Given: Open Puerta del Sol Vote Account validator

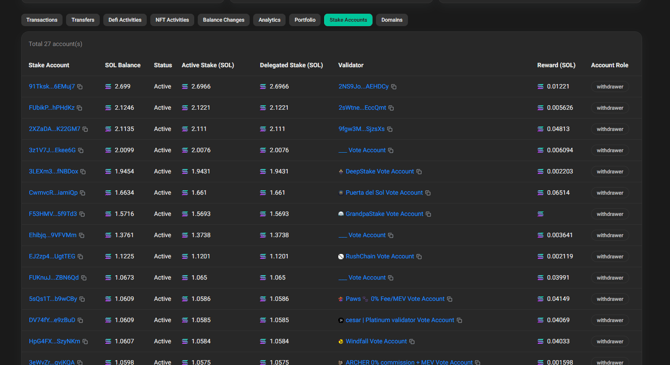Looking at the screenshot, I should coord(384,192).
